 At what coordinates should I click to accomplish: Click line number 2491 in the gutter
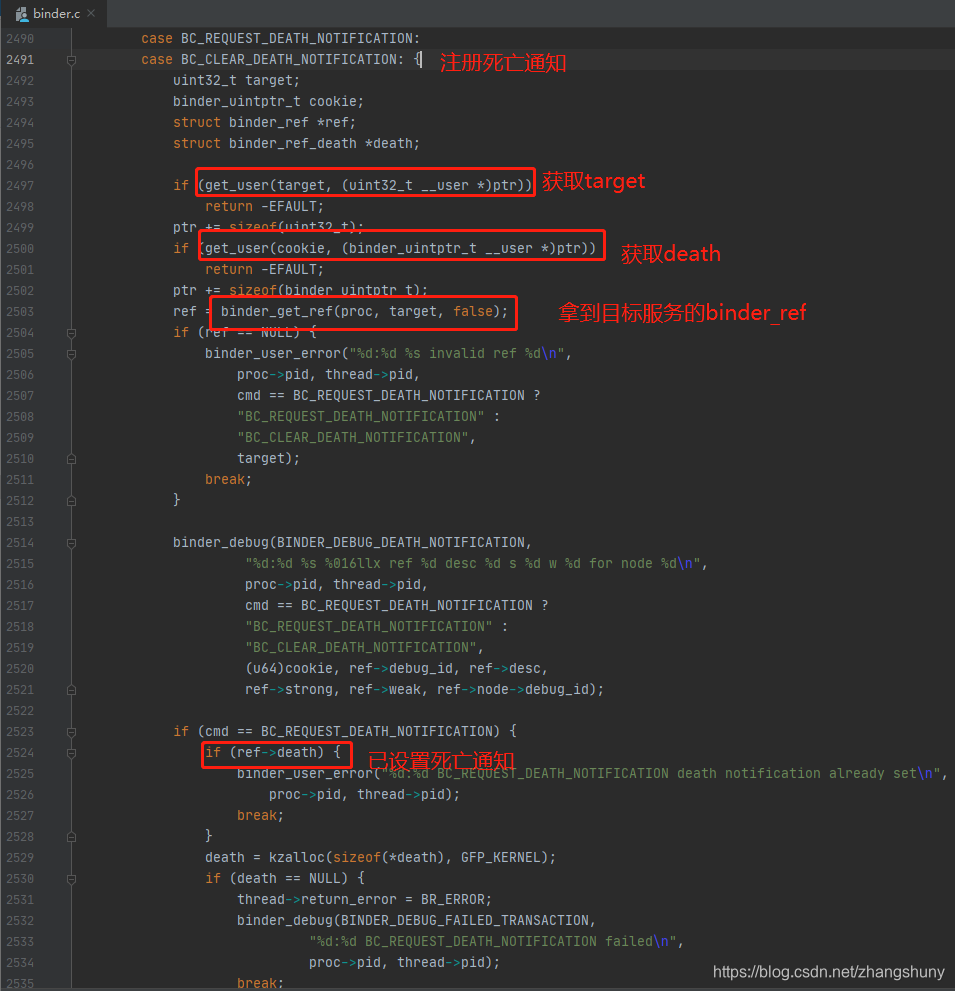[x=20, y=59]
